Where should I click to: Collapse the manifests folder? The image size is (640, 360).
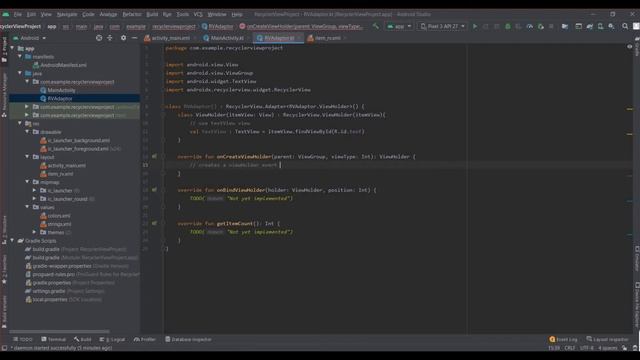pos(20,57)
